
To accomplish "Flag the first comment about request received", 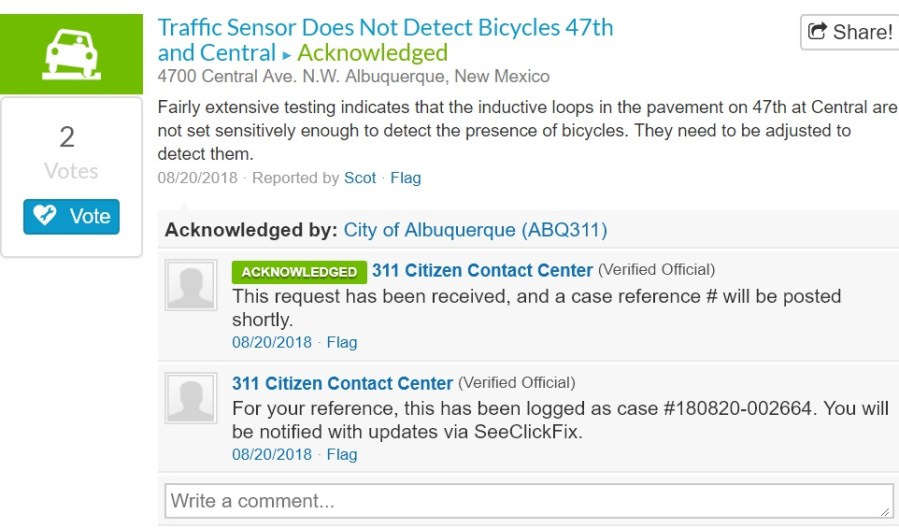I will (x=341, y=342).
